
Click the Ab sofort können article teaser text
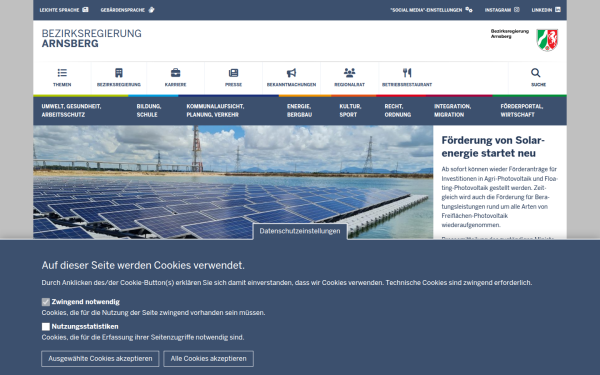click(500, 197)
